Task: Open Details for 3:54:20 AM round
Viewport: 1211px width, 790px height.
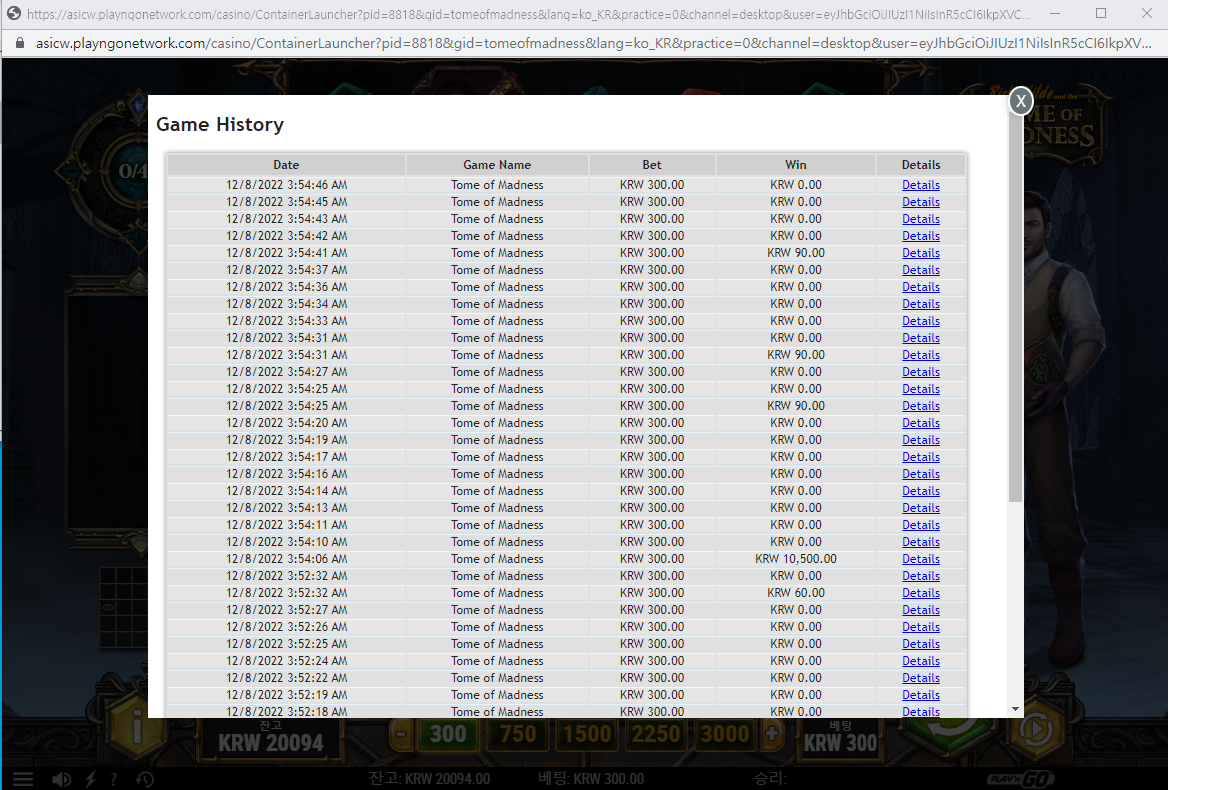Action: (921, 423)
